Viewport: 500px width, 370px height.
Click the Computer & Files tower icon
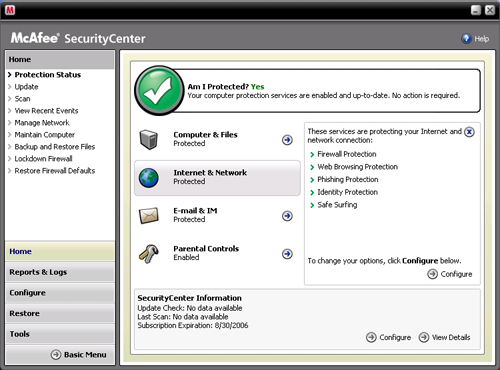(x=148, y=140)
